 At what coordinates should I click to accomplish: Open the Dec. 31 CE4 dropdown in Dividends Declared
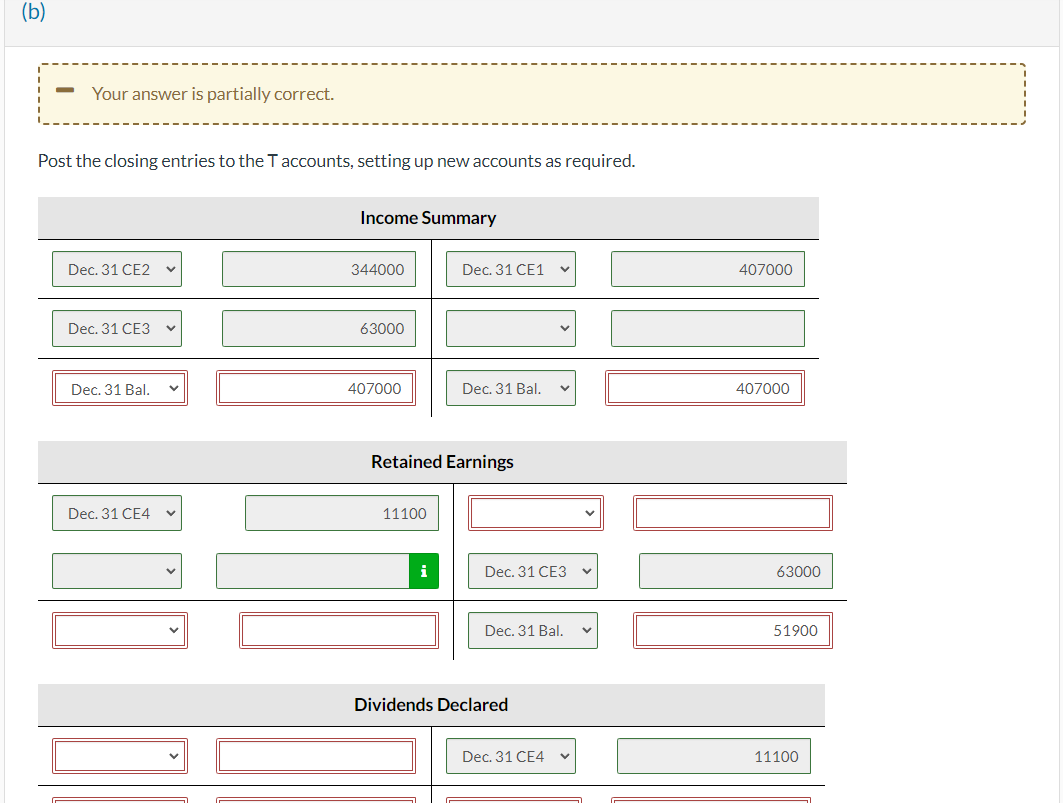tap(510, 755)
